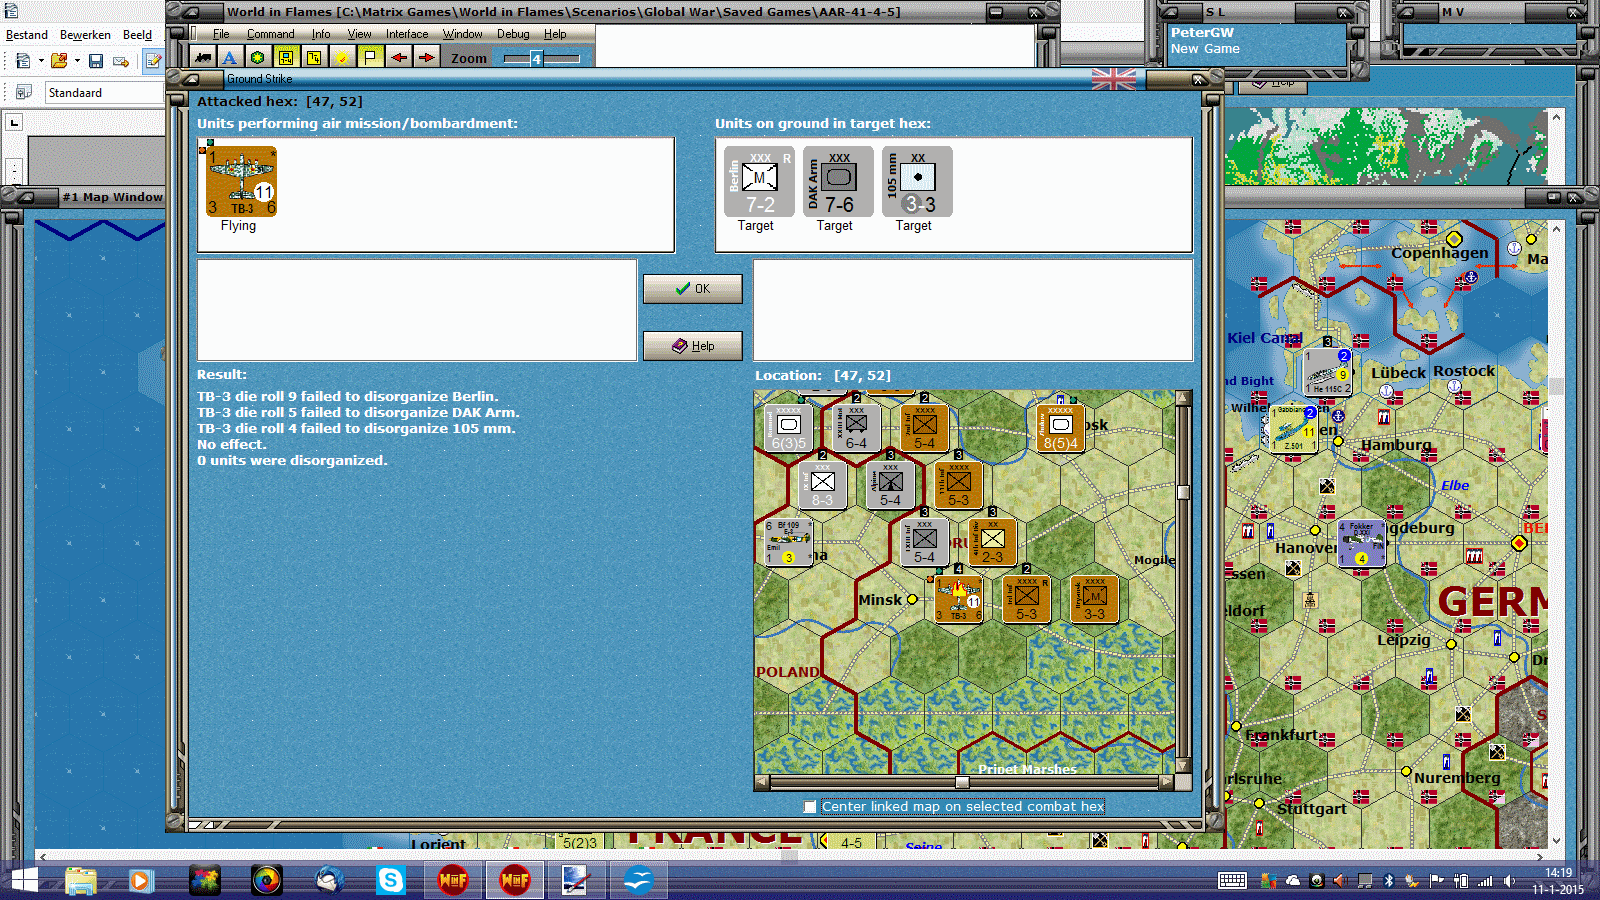Click the Help button in Ground Strike dialog
The height and width of the screenshot is (900, 1600).
point(692,346)
